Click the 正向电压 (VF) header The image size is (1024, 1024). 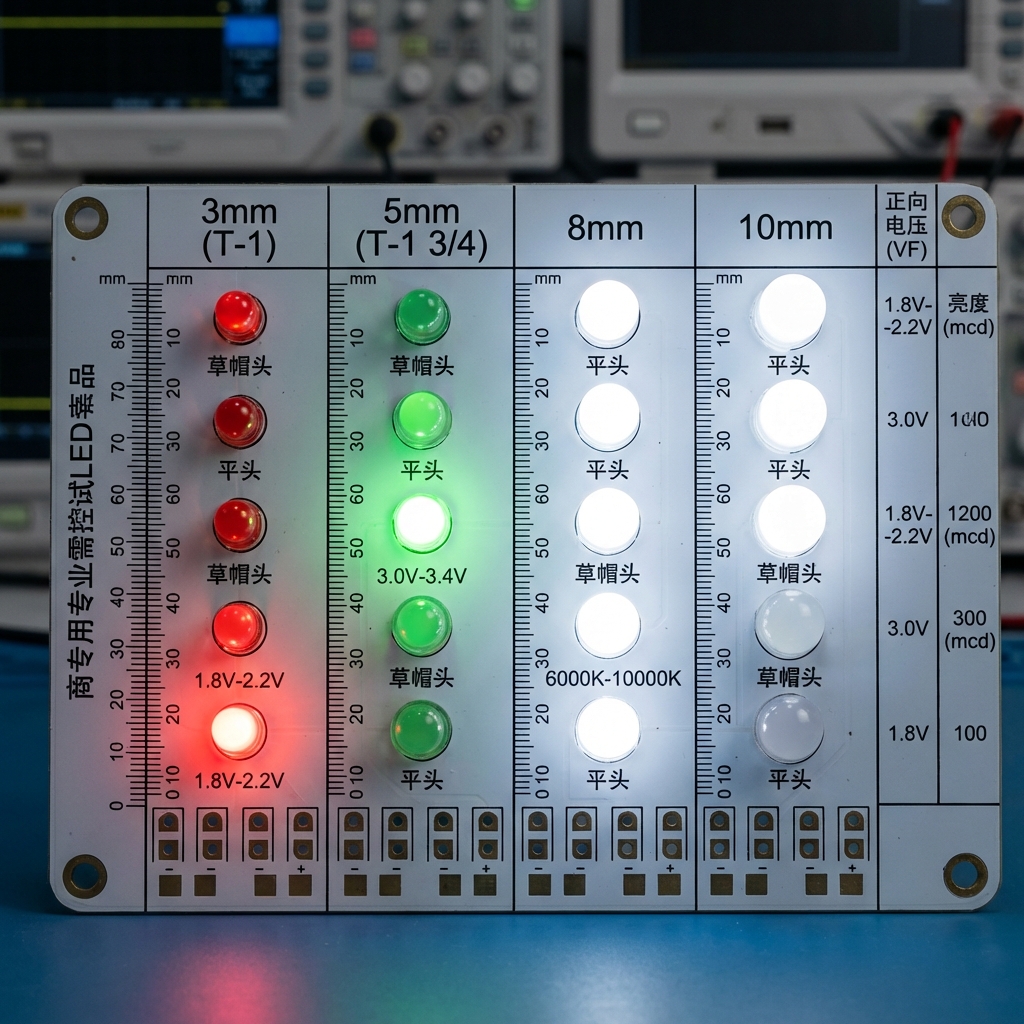[906, 227]
